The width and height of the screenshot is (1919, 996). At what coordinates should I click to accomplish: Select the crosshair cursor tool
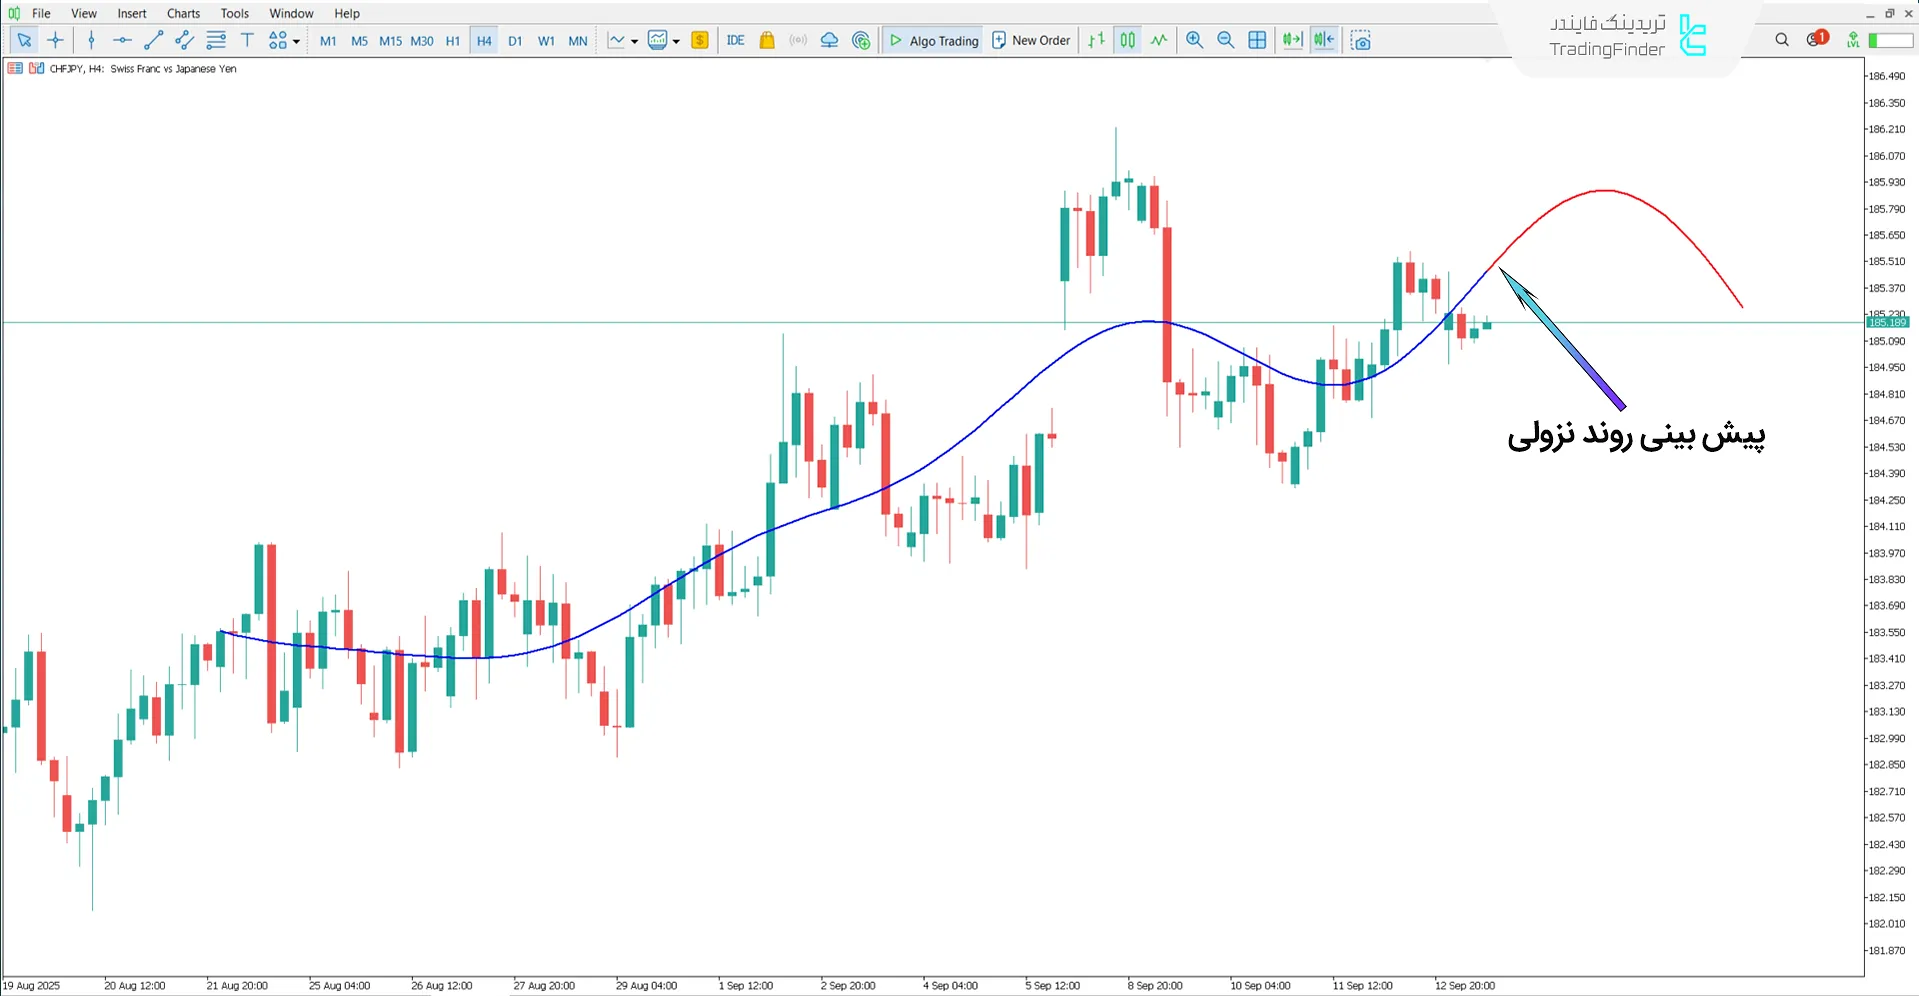[x=55, y=41]
